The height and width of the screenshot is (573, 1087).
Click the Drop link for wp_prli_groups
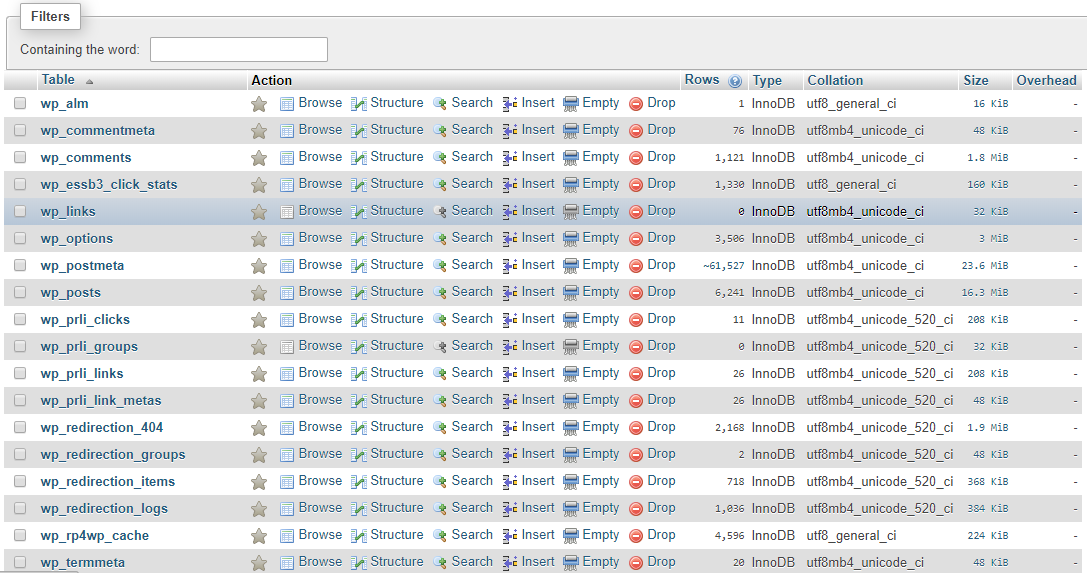660,346
